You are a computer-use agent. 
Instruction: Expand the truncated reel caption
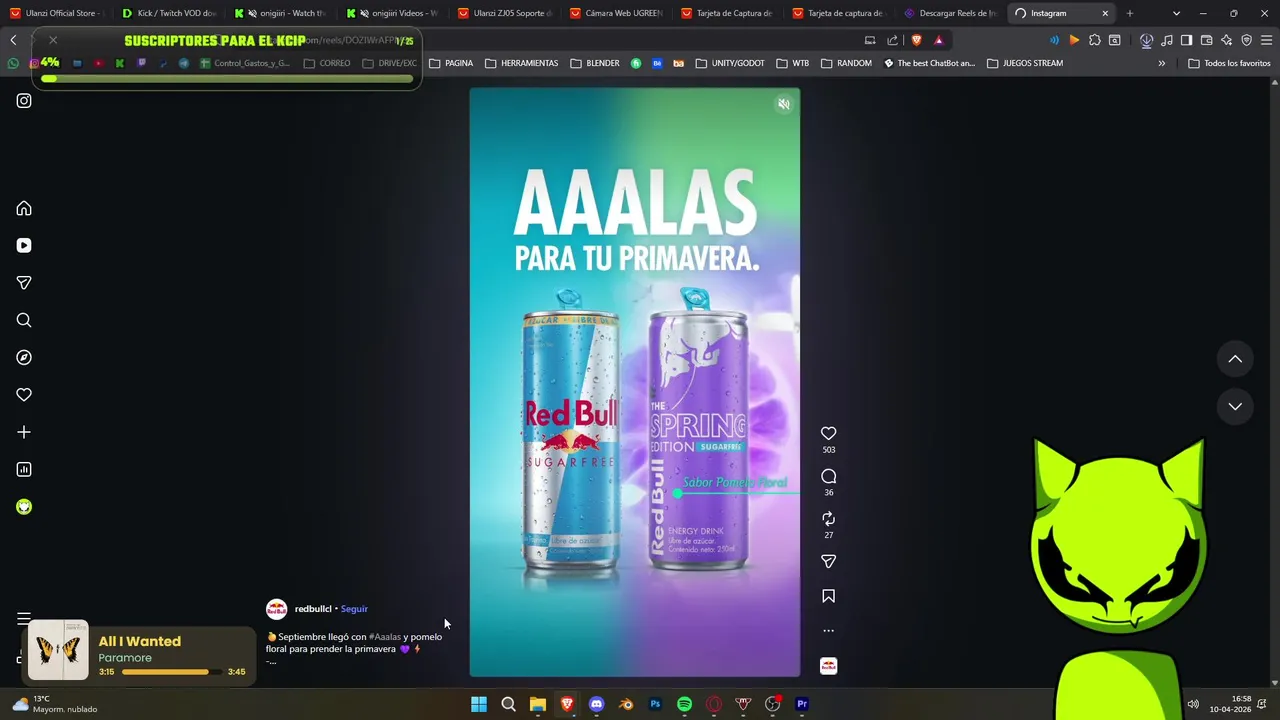[x=271, y=662]
